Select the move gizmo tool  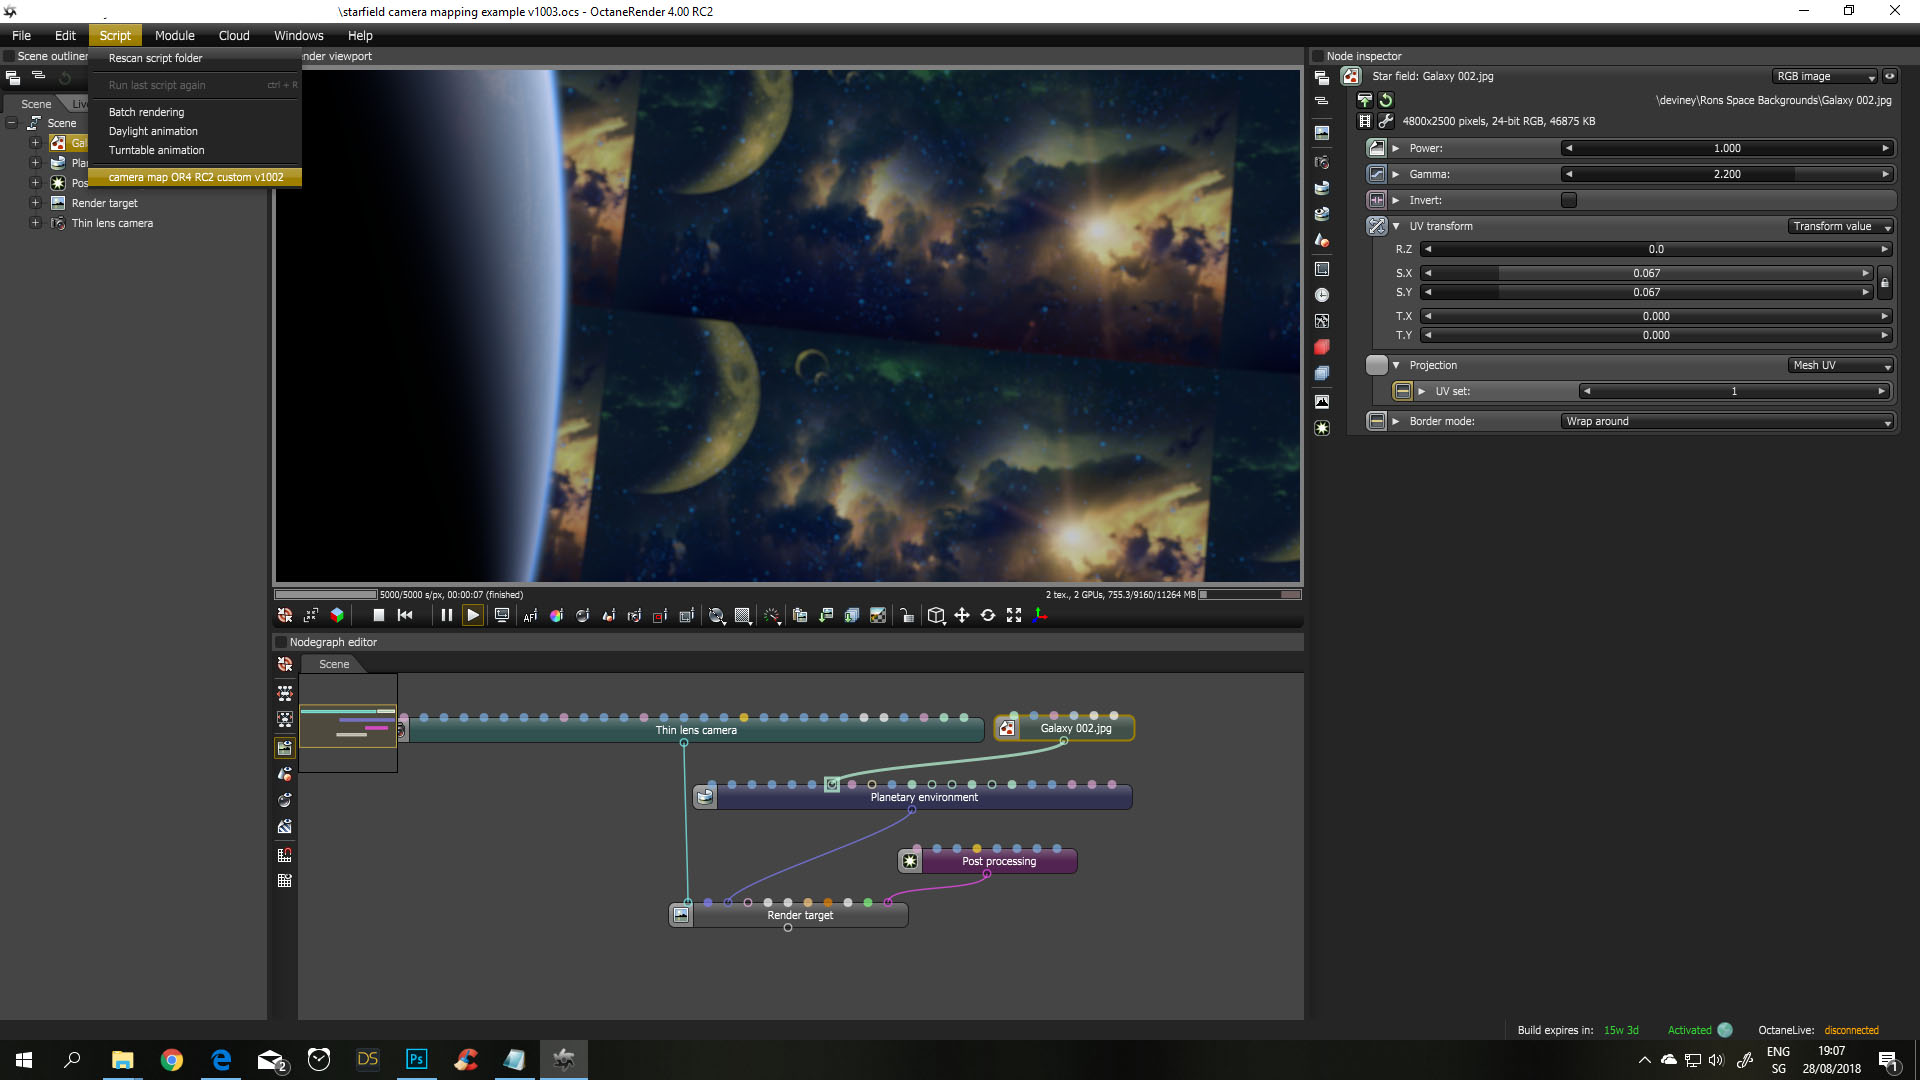pos(962,616)
